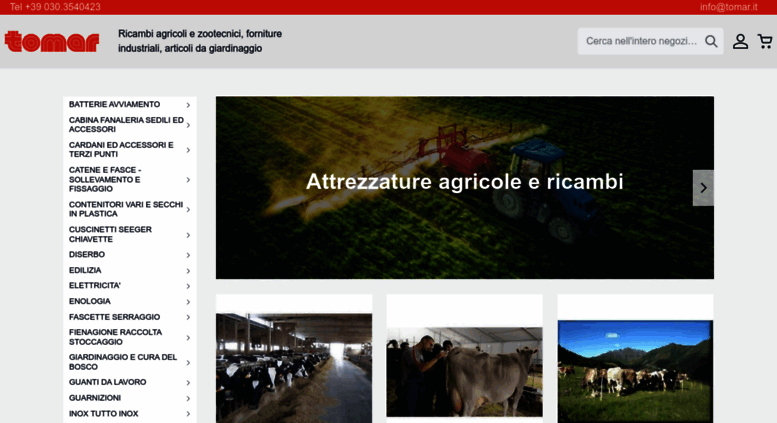The height and width of the screenshot is (423, 777).
Task: Expand INOX TUTTO INOX chevron
Action: tap(188, 414)
